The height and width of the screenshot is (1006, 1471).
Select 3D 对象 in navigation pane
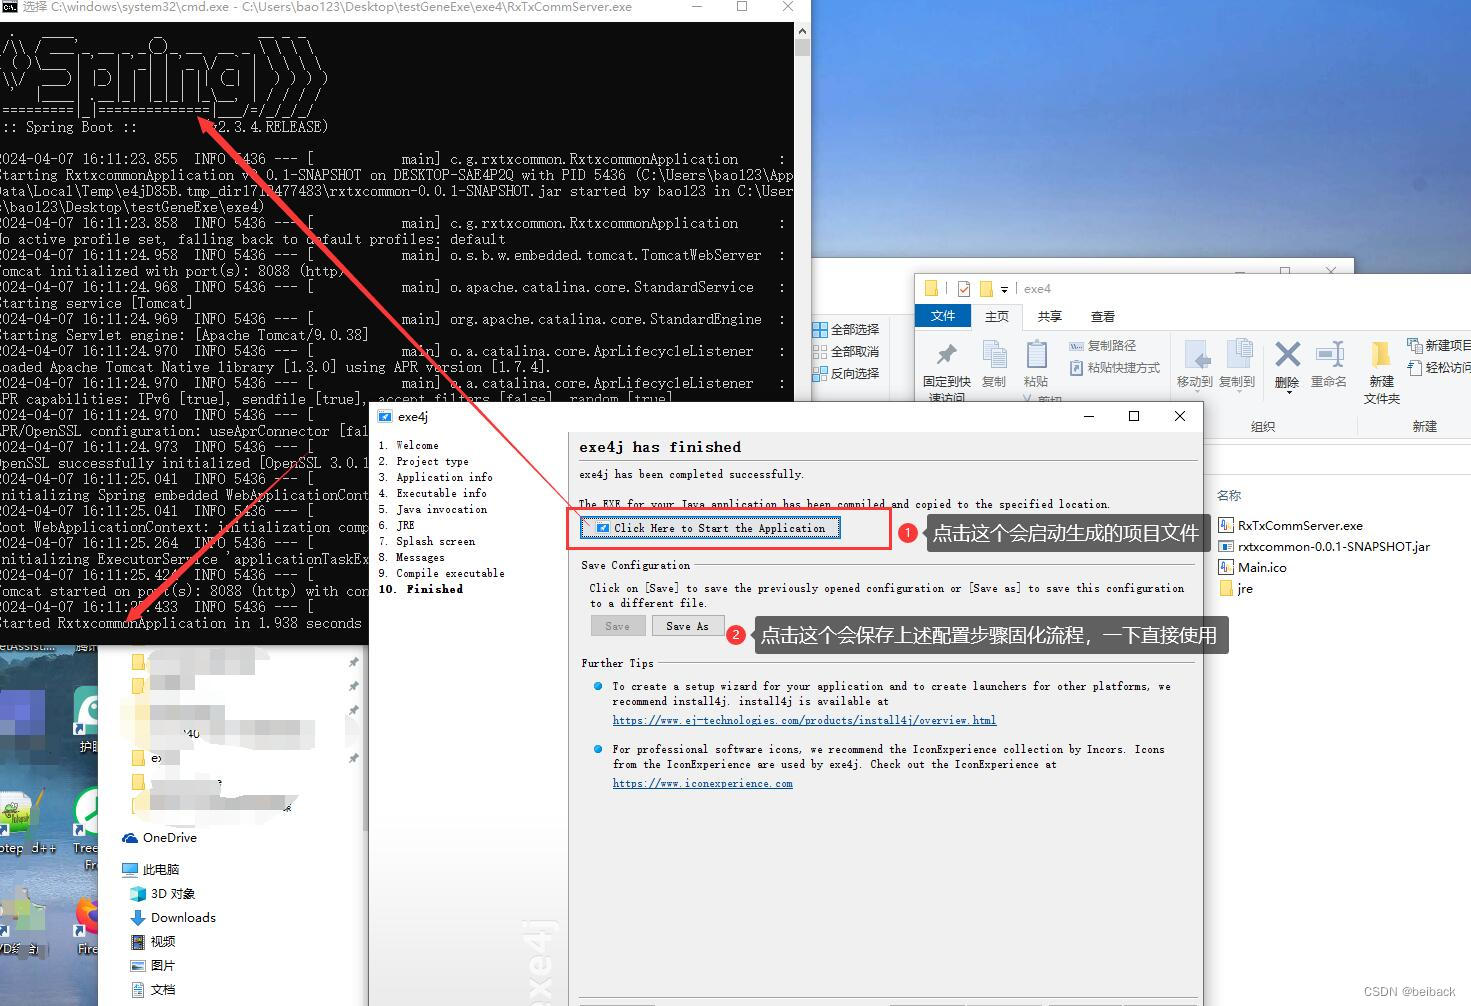tap(163, 894)
